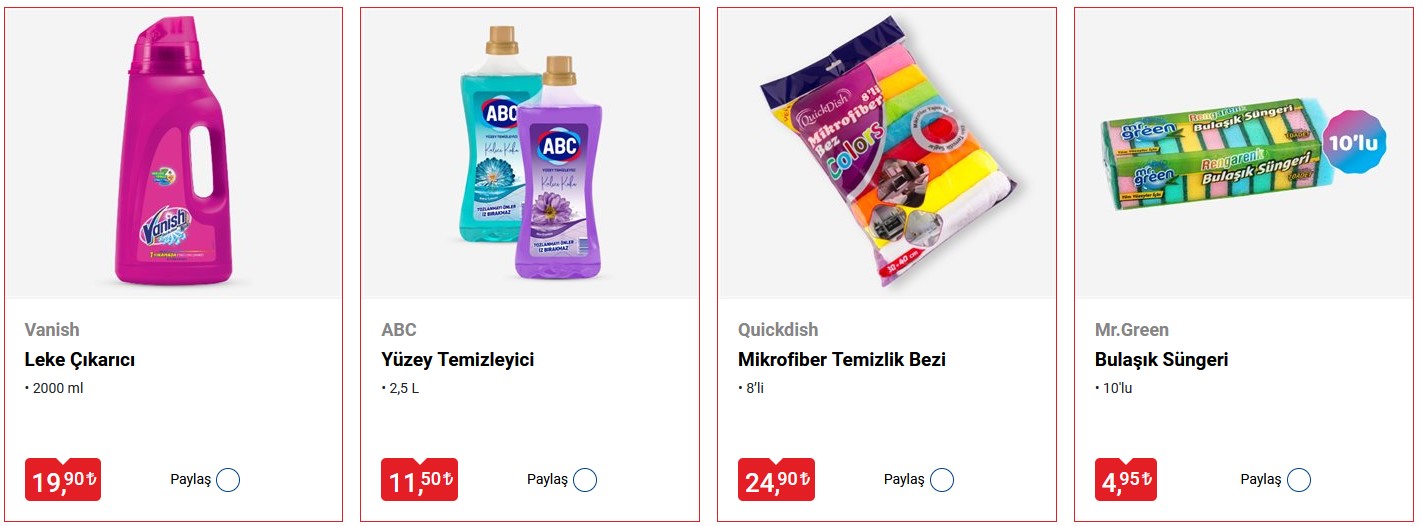Click the 4,95 price tag
This screenshot has height=526, width=1422.
(x=1126, y=480)
